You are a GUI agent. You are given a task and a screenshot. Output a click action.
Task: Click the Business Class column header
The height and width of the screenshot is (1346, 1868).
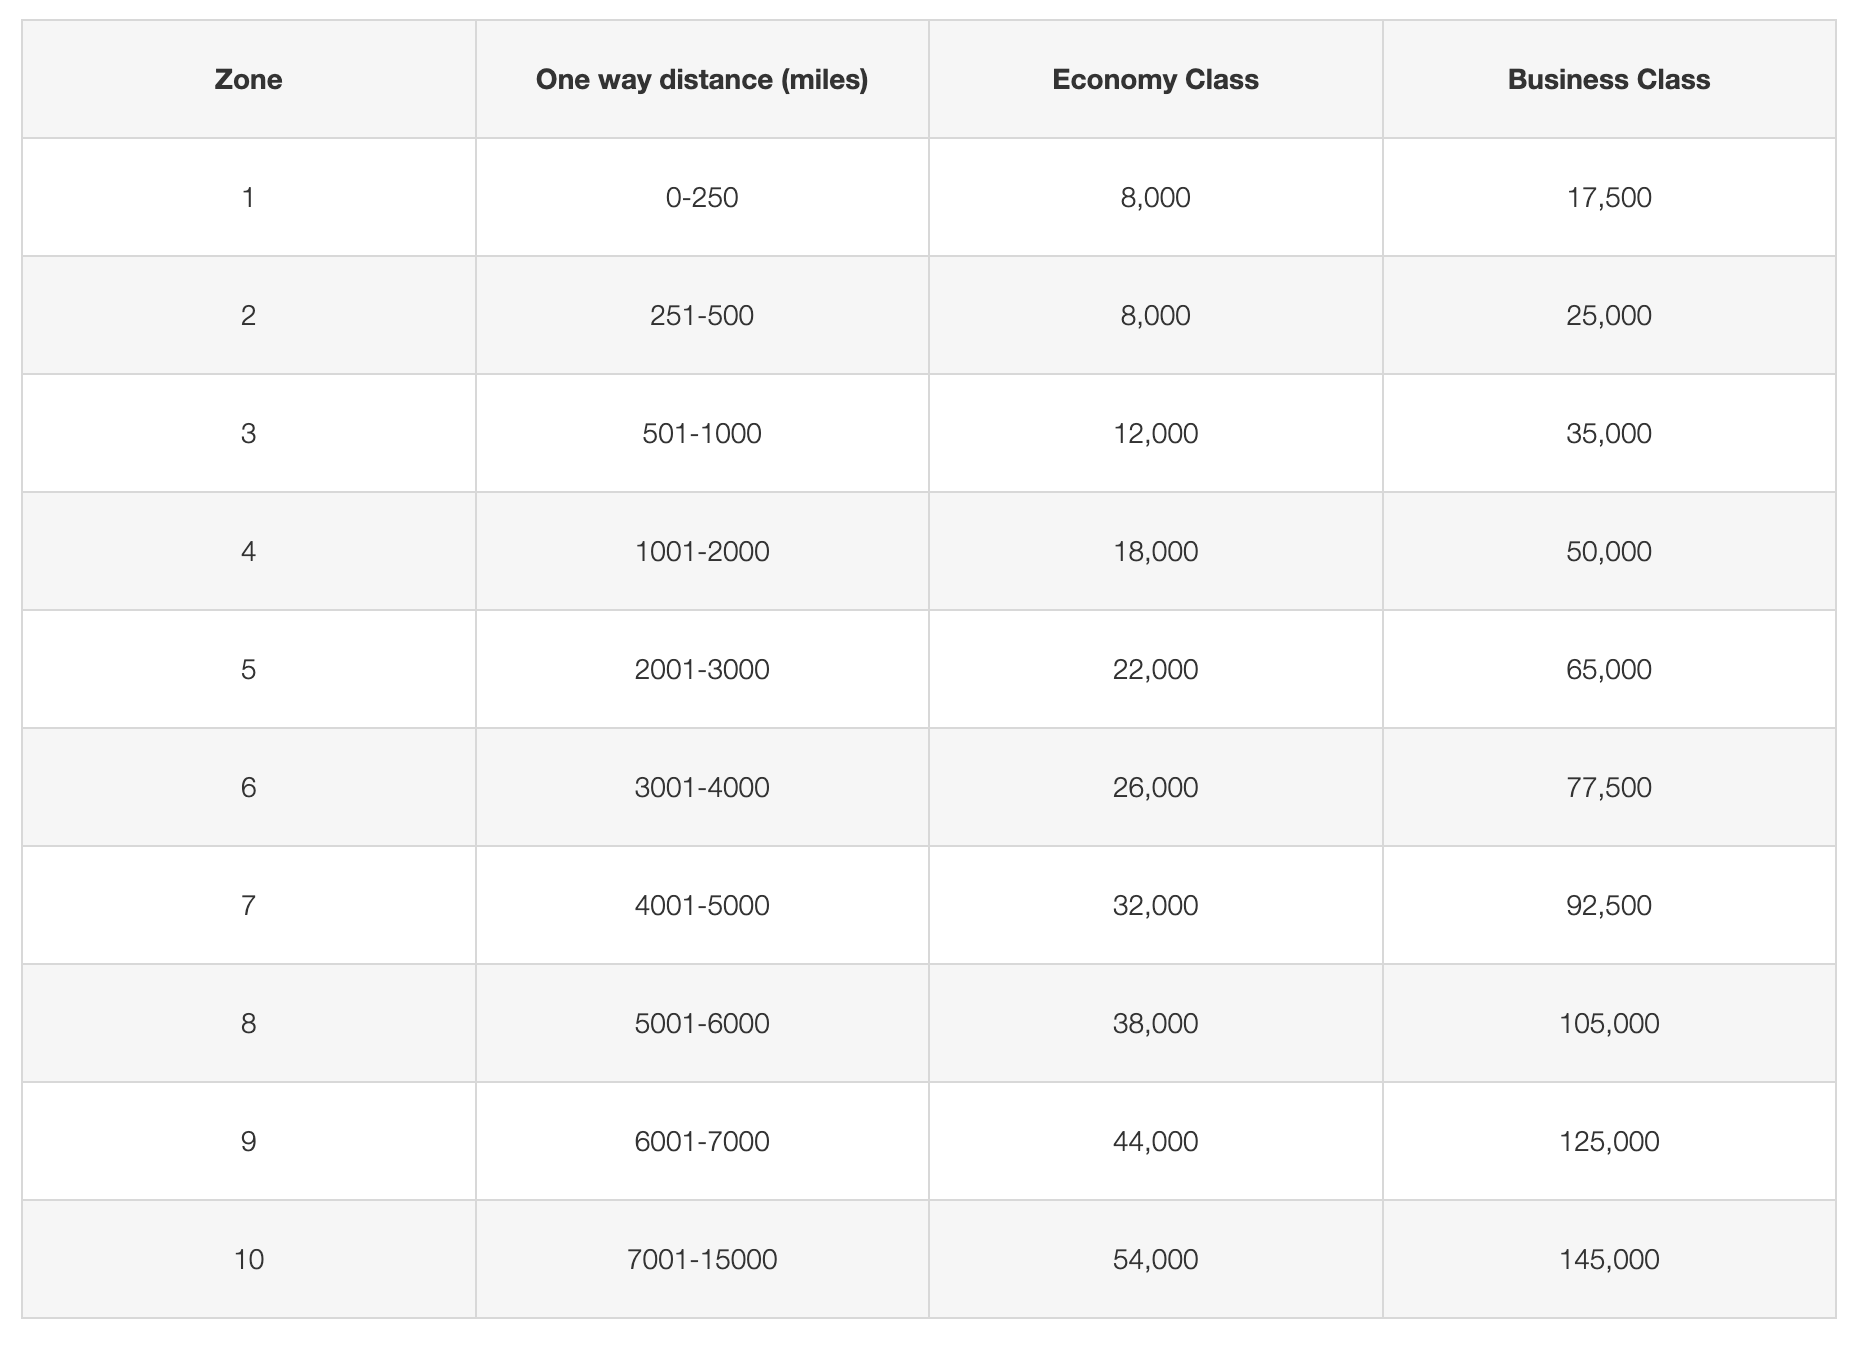(x=1608, y=80)
